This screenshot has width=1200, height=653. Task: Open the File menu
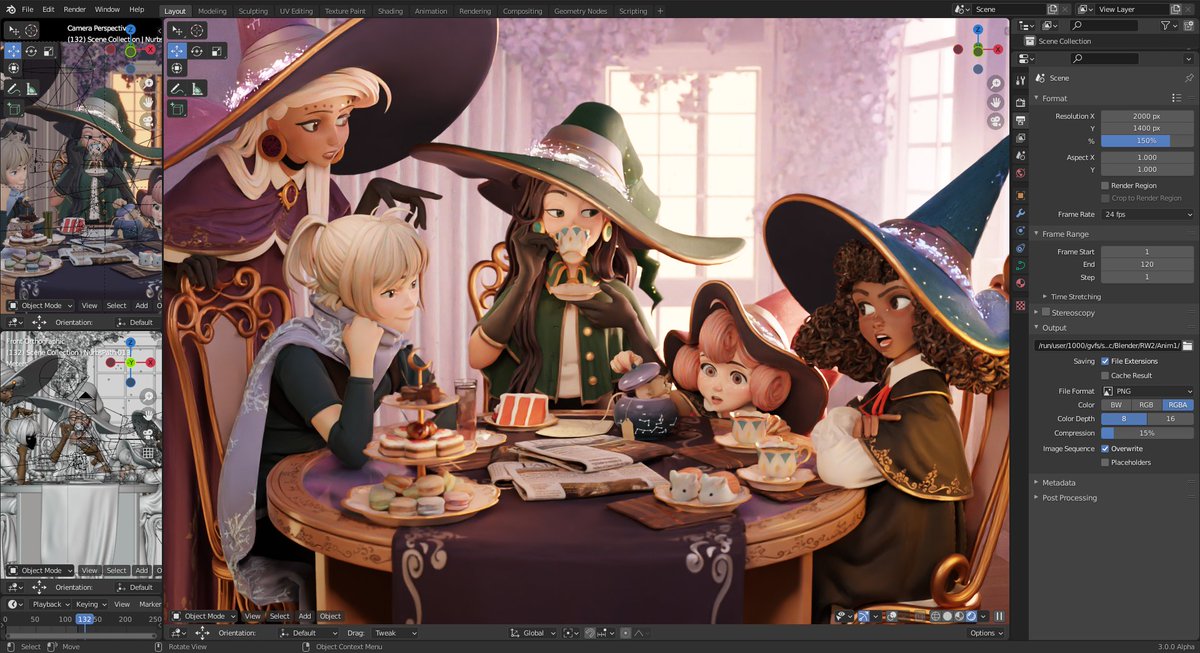(x=28, y=9)
